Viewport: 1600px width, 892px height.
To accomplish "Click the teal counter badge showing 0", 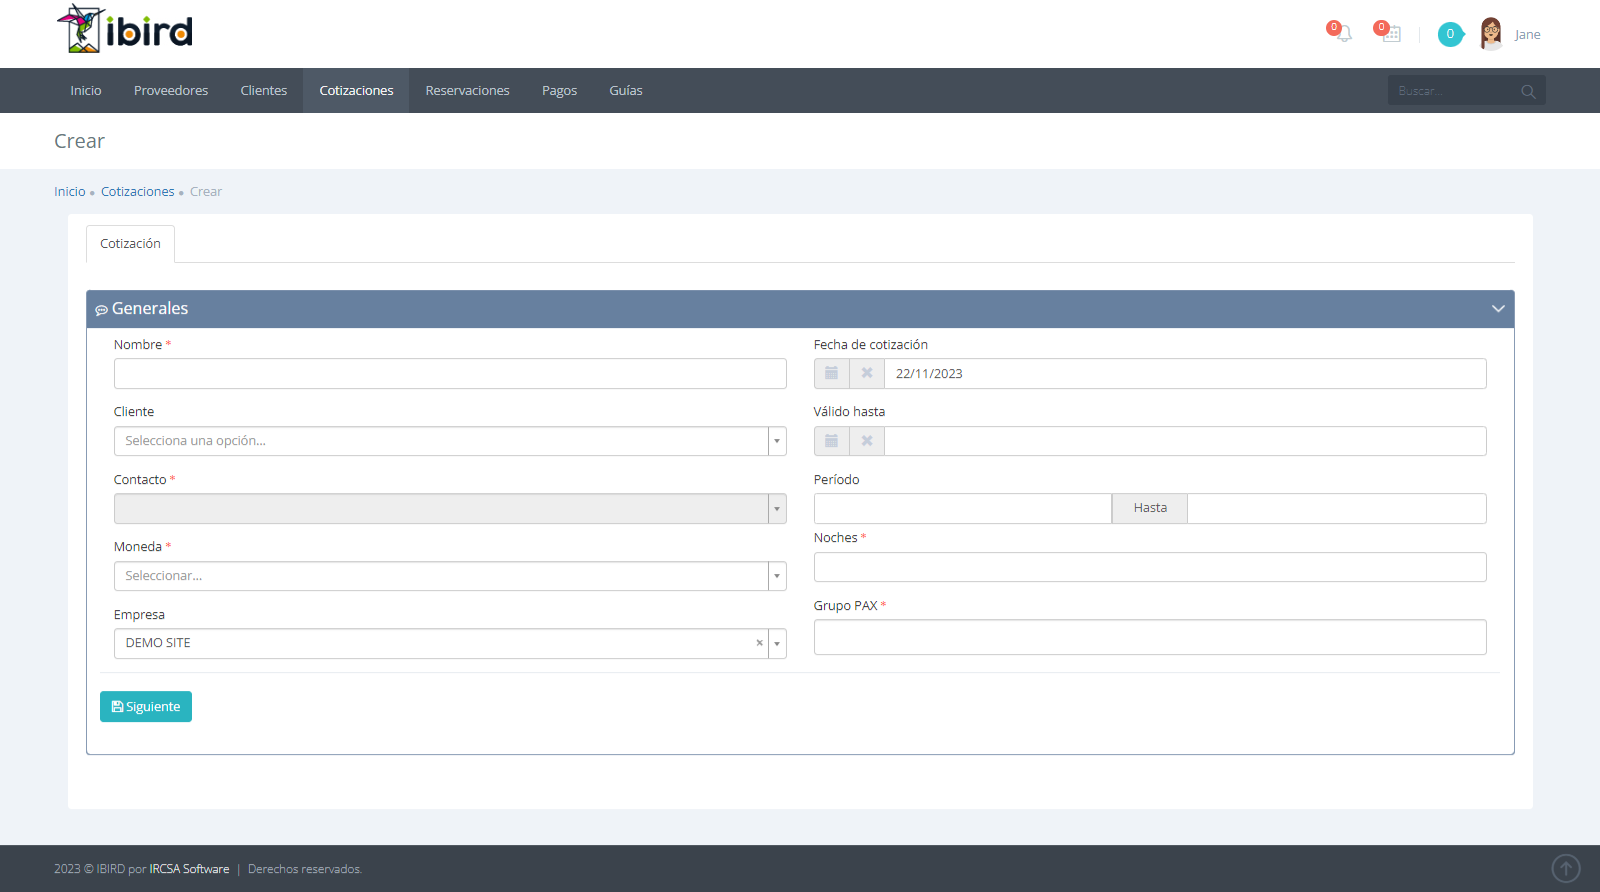I will 1450,34.
